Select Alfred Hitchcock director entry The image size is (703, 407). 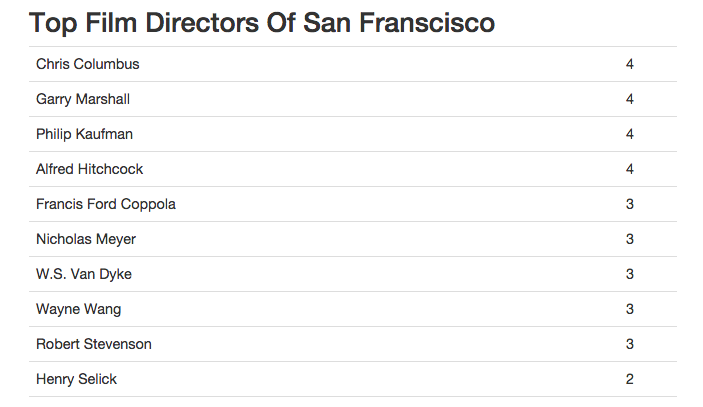pyautogui.click(x=89, y=169)
